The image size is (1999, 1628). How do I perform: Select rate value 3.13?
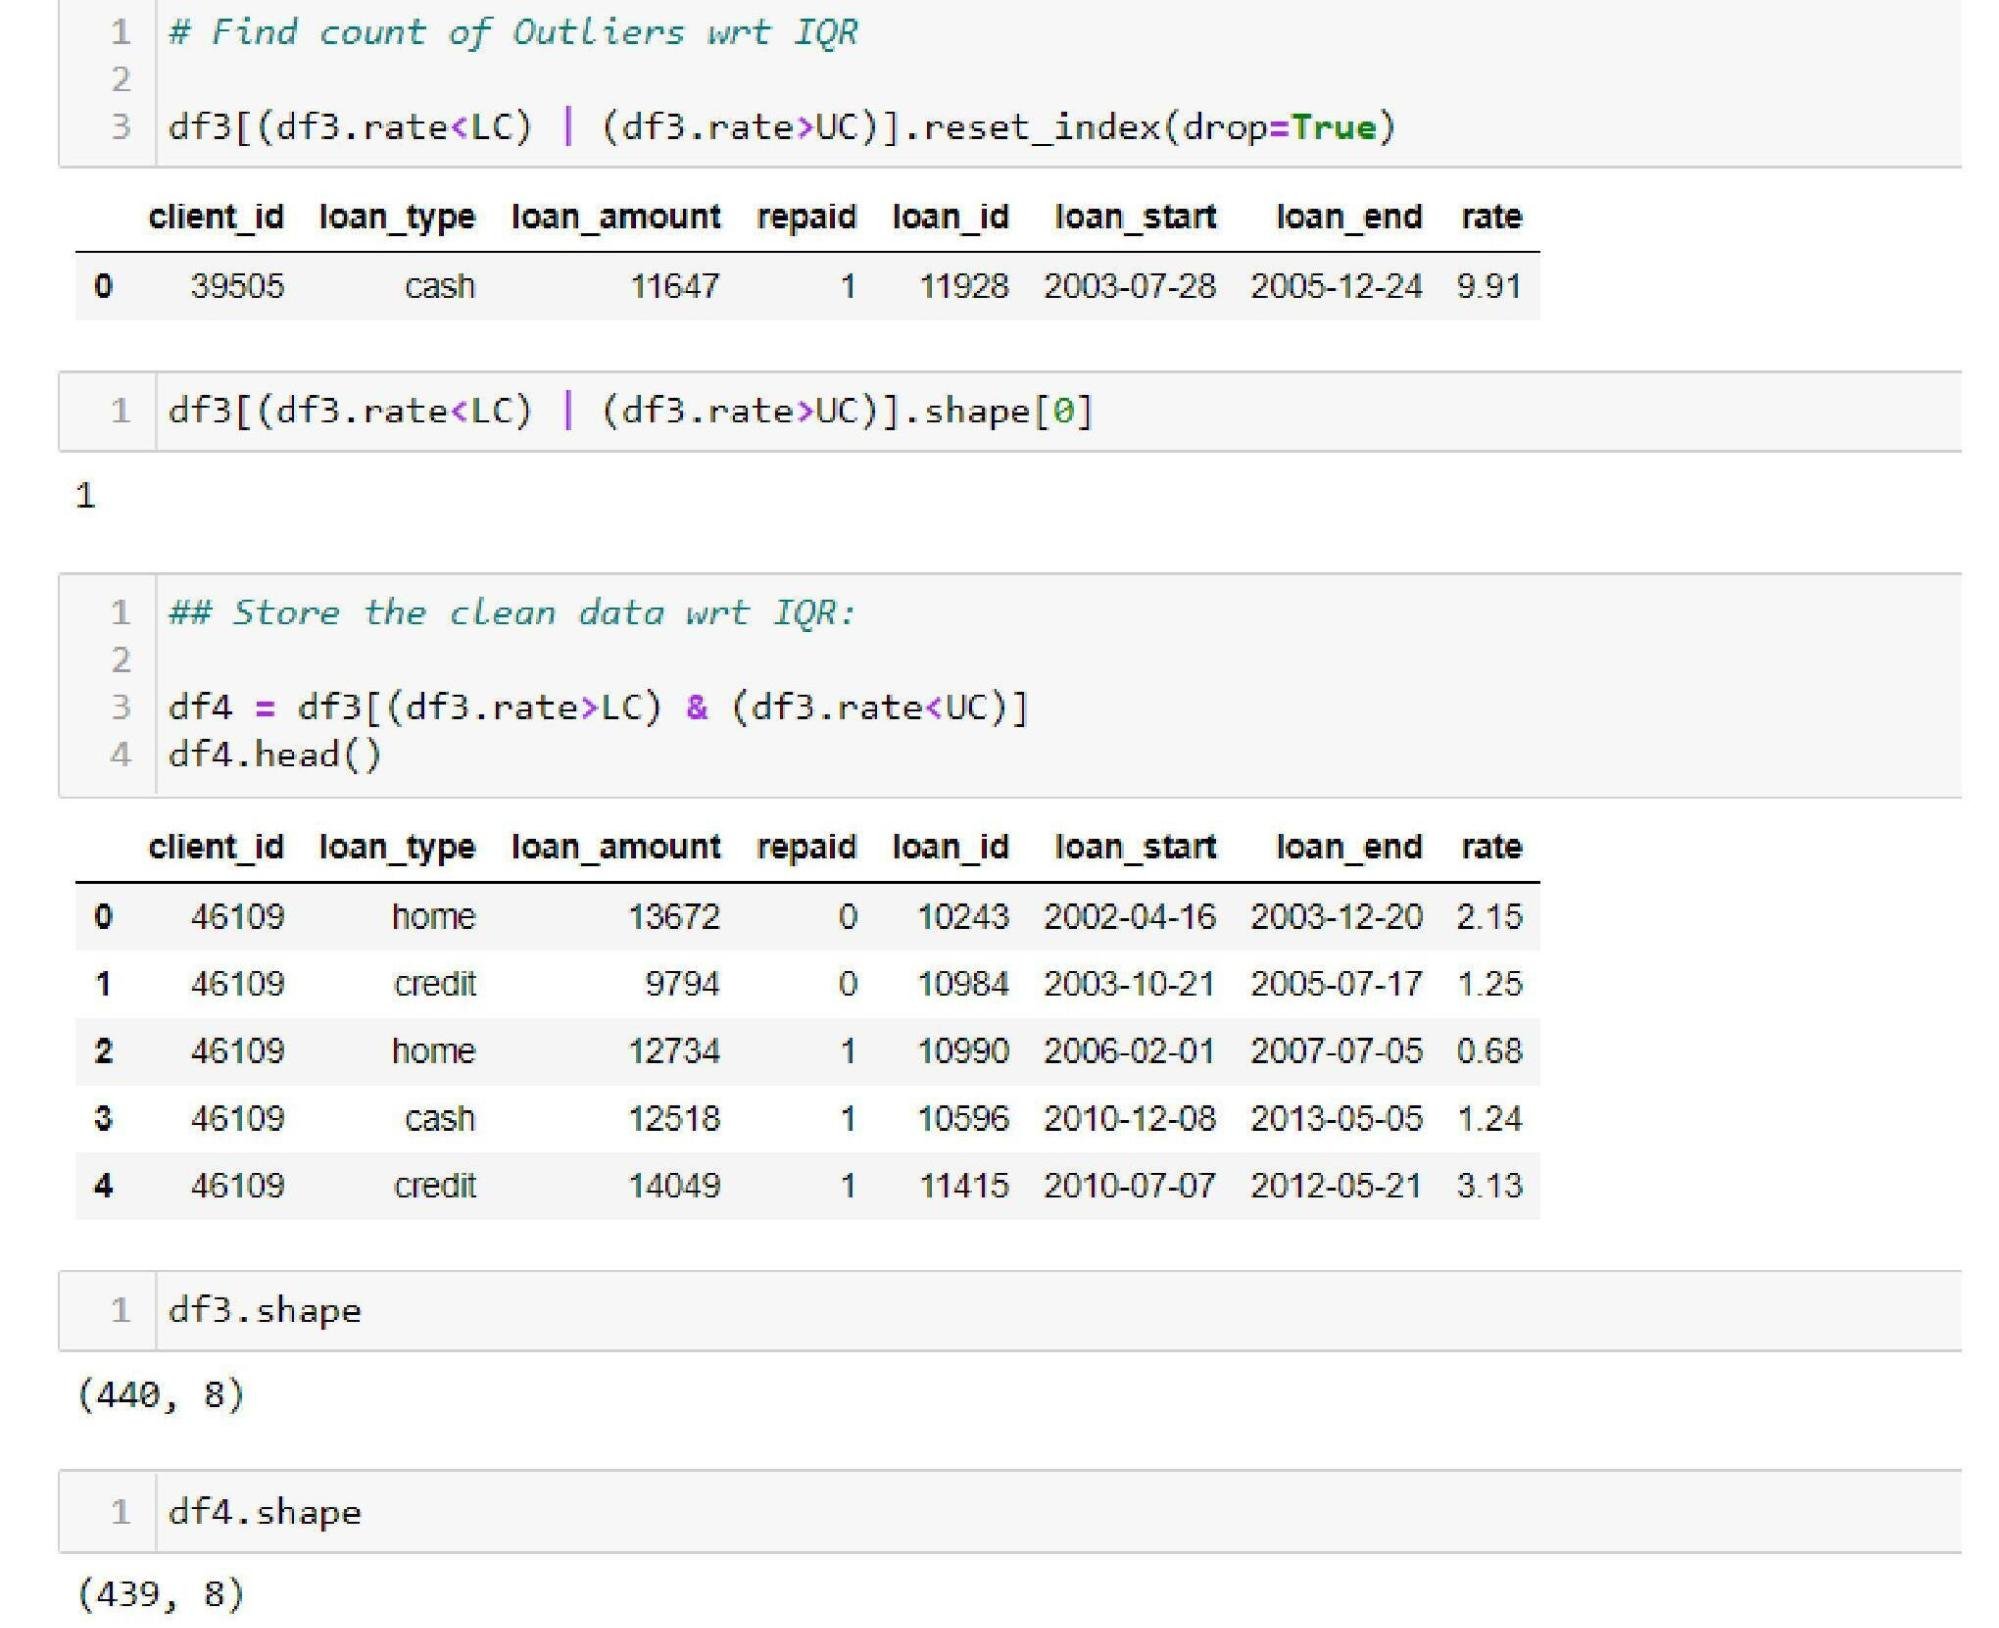1489,1186
